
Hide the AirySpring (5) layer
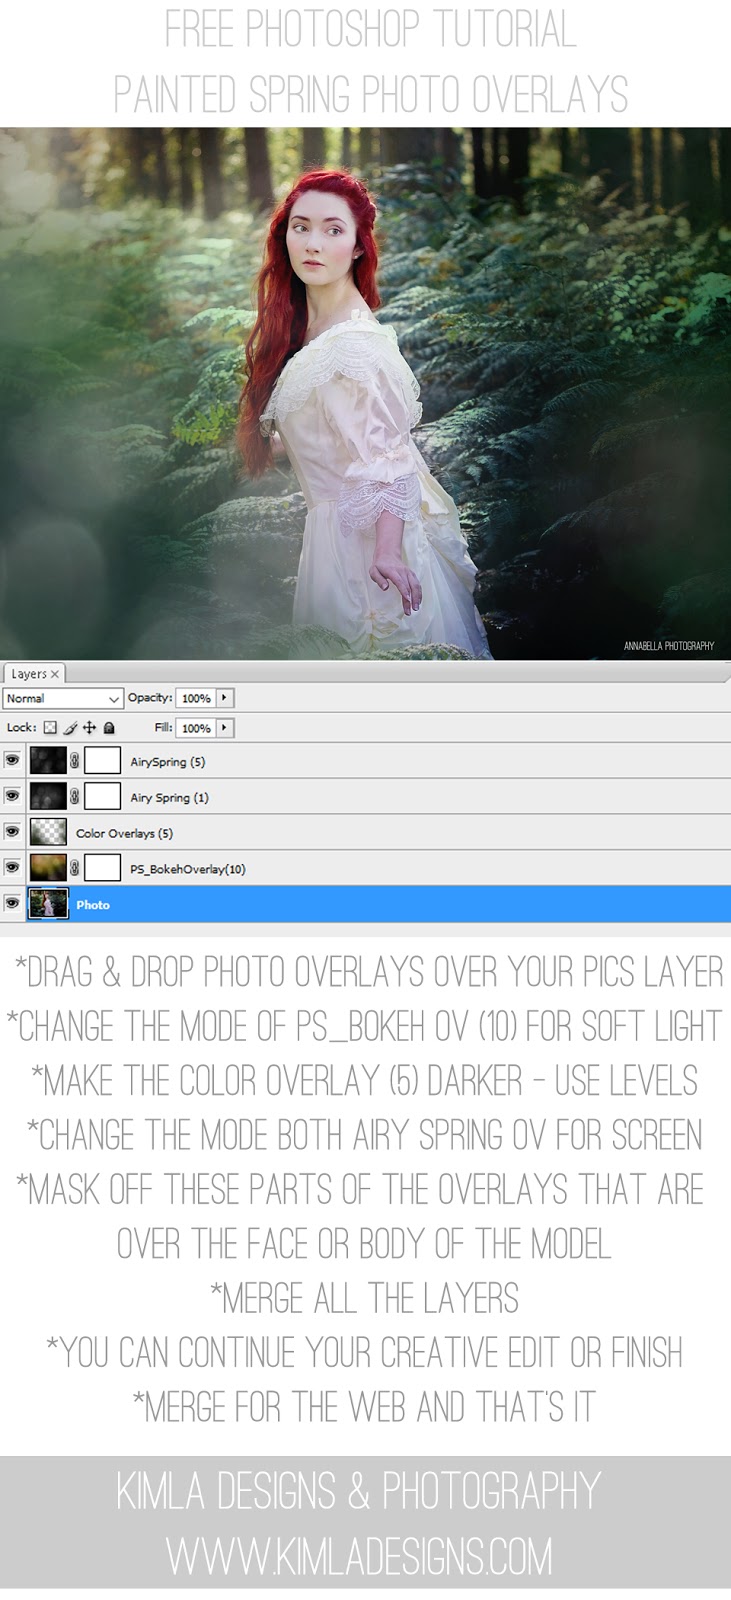(x=12, y=760)
